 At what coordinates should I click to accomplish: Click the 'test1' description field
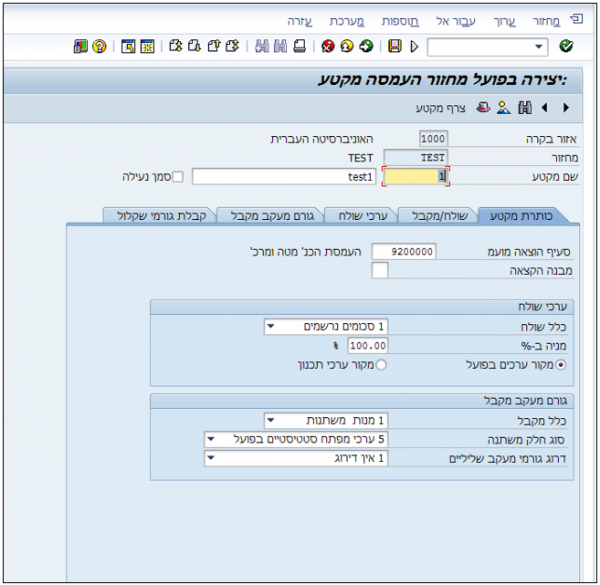[284, 176]
